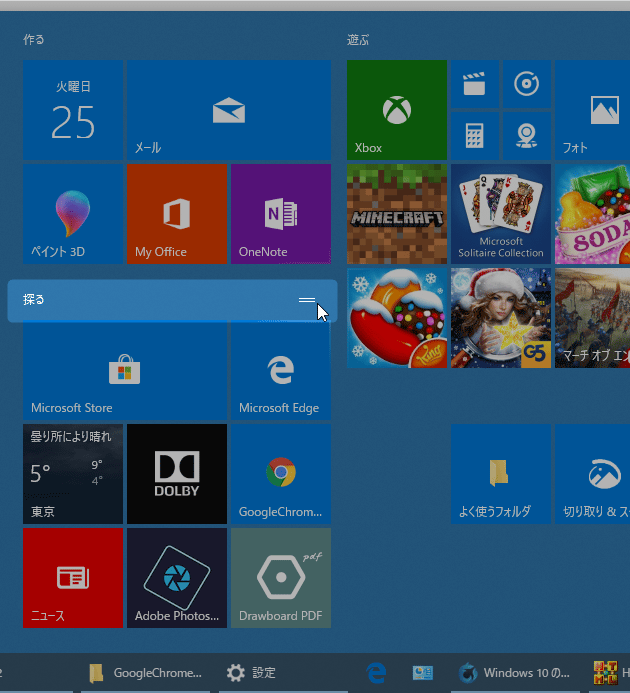
Task: Launch the GoogleChrome tile
Action: click(281, 474)
